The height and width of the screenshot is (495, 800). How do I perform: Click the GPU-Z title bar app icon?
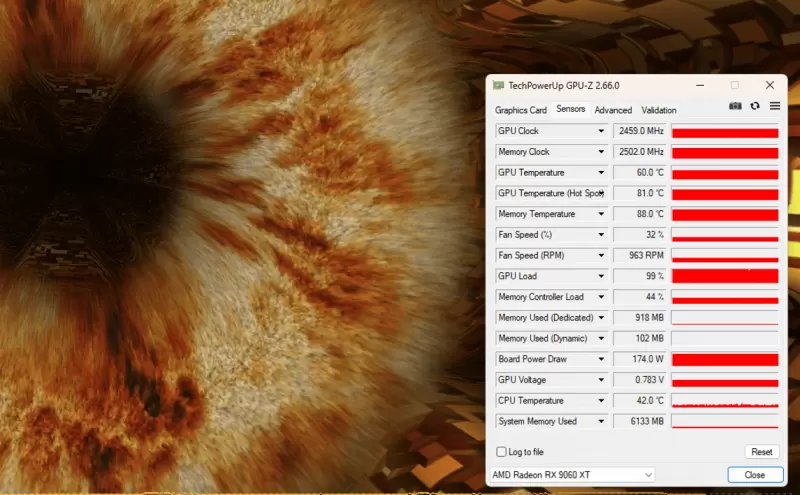tap(499, 86)
